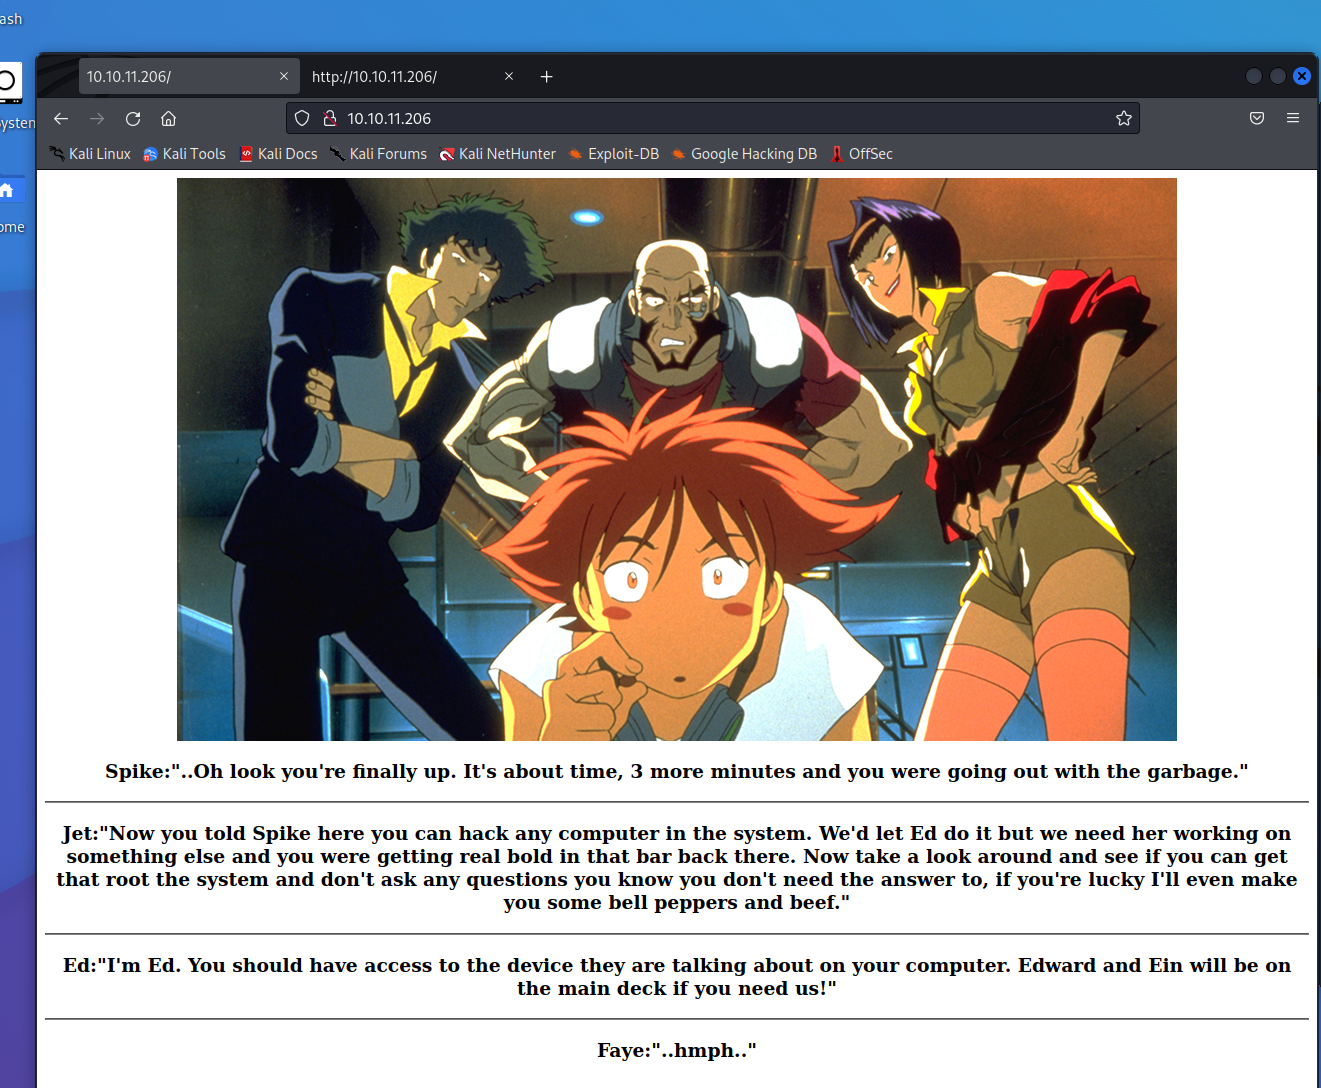
Task: Click the address bar showing 10.10.11.206
Action: click(x=712, y=118)
